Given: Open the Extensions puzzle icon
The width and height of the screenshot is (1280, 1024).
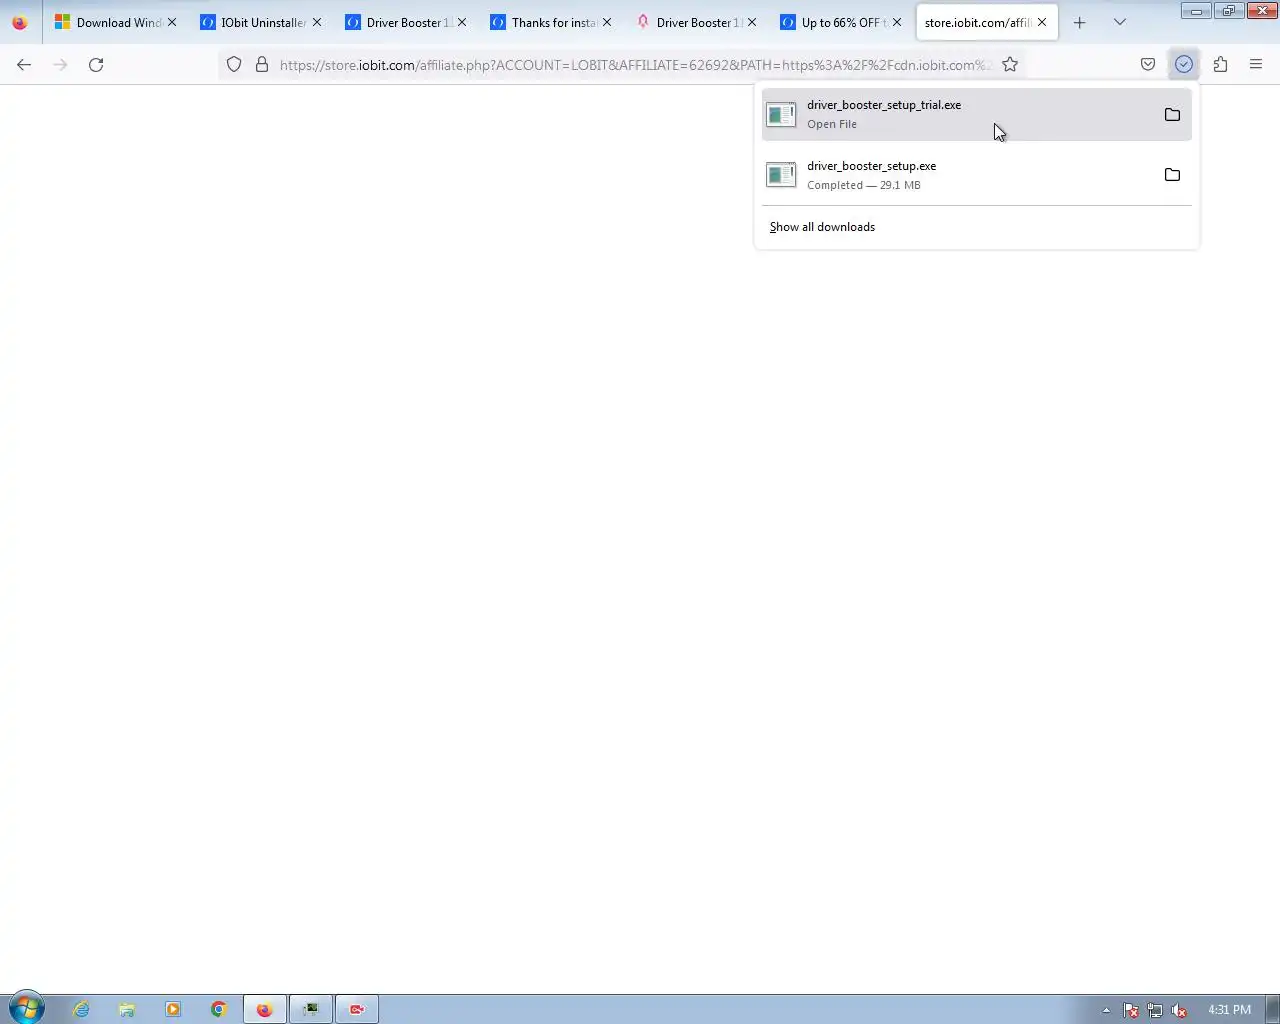Looking at the screenshot, I should pyautogui.click(x=1220, y=65).
